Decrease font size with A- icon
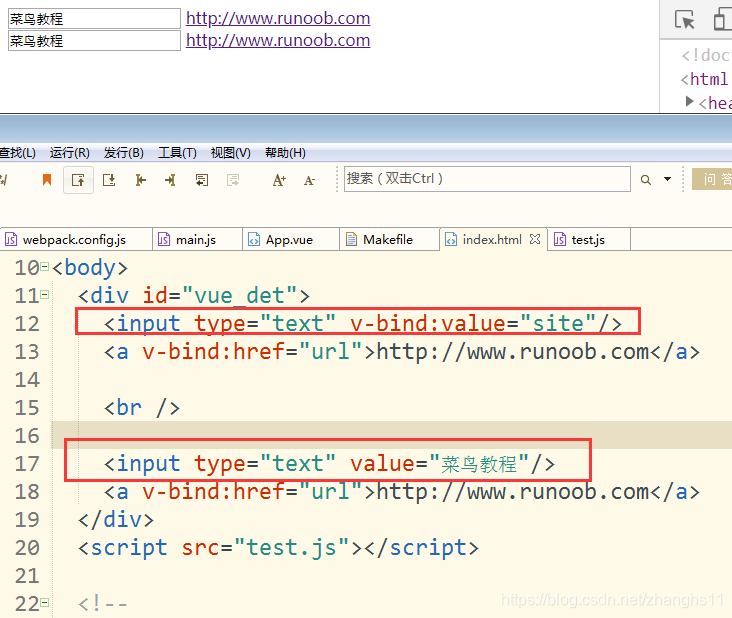Screen dimensions: 732x618 [309, 180]
